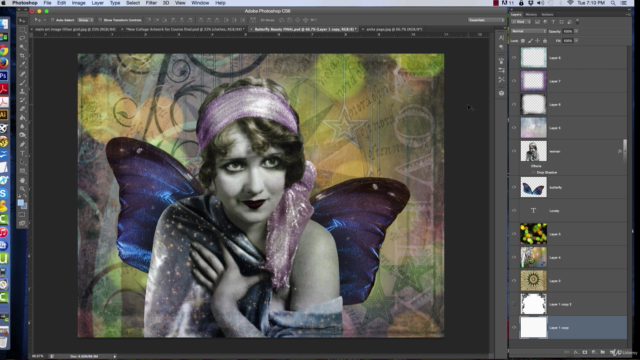Hide the selected Layer 1 copy layer
Viewport: 640px width, 360px height.
click(514, 327)
